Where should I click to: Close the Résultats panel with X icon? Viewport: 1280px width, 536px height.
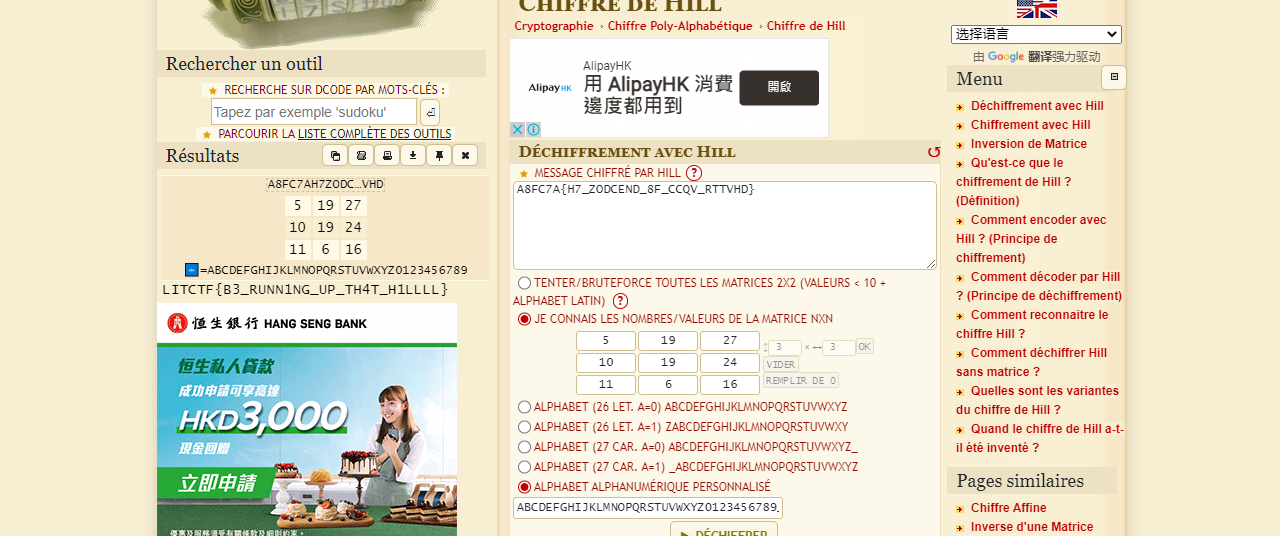tap(465, 155)
